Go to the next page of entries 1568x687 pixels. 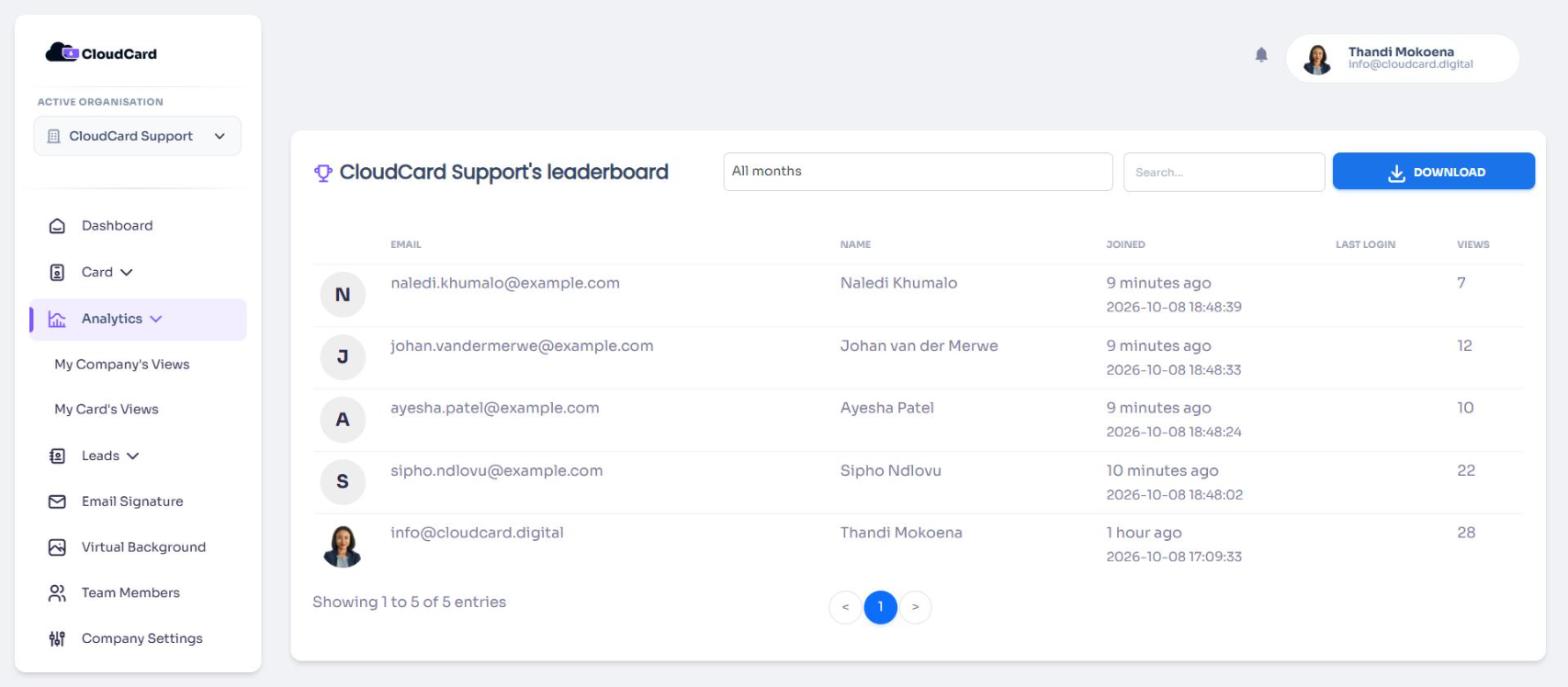pyautogui.click(x=915, y=607)
